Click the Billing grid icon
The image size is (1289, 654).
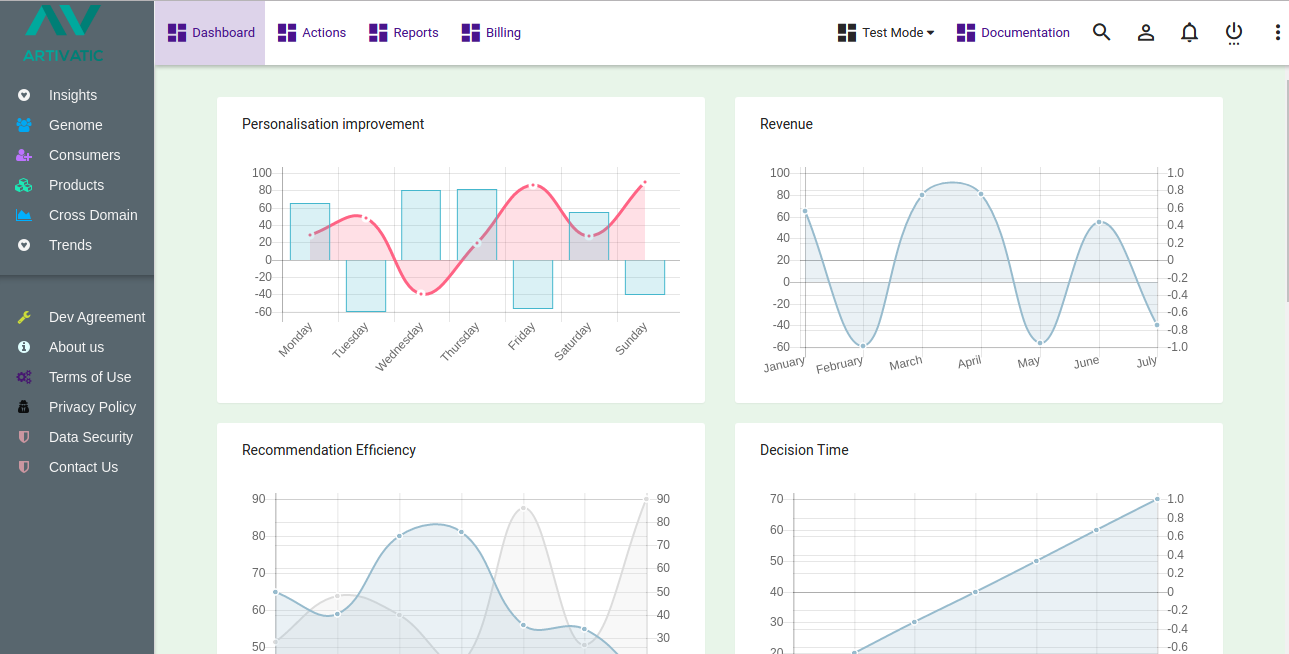[471, 33]
